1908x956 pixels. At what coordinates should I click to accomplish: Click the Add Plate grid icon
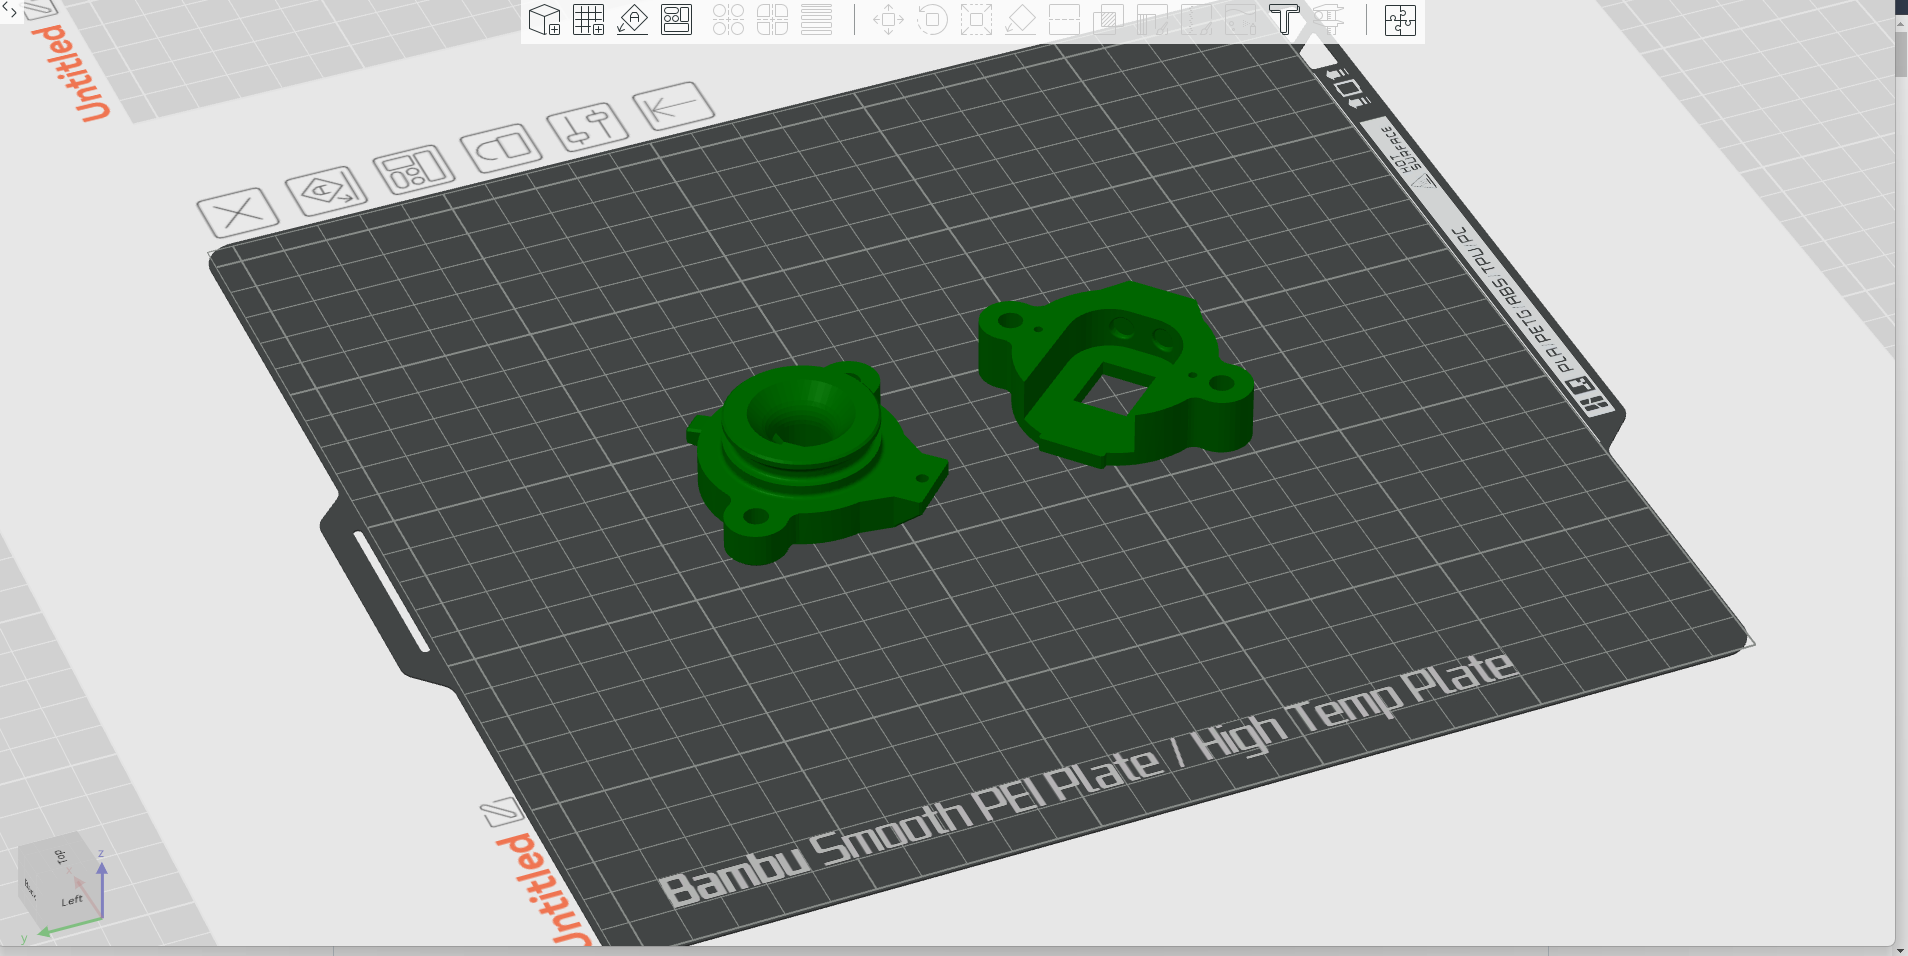click(x=588, y=20)
